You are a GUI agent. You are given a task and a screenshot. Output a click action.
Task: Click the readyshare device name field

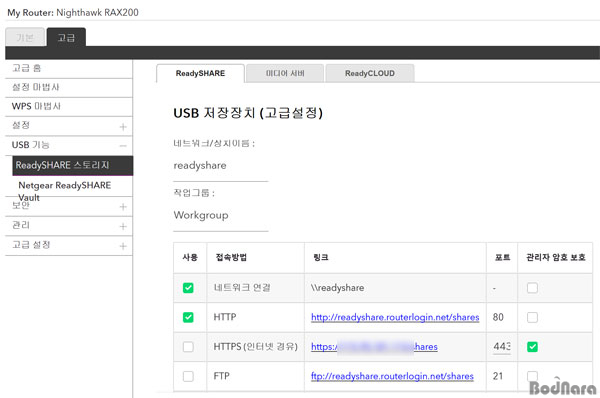click(x=220, y=166)
